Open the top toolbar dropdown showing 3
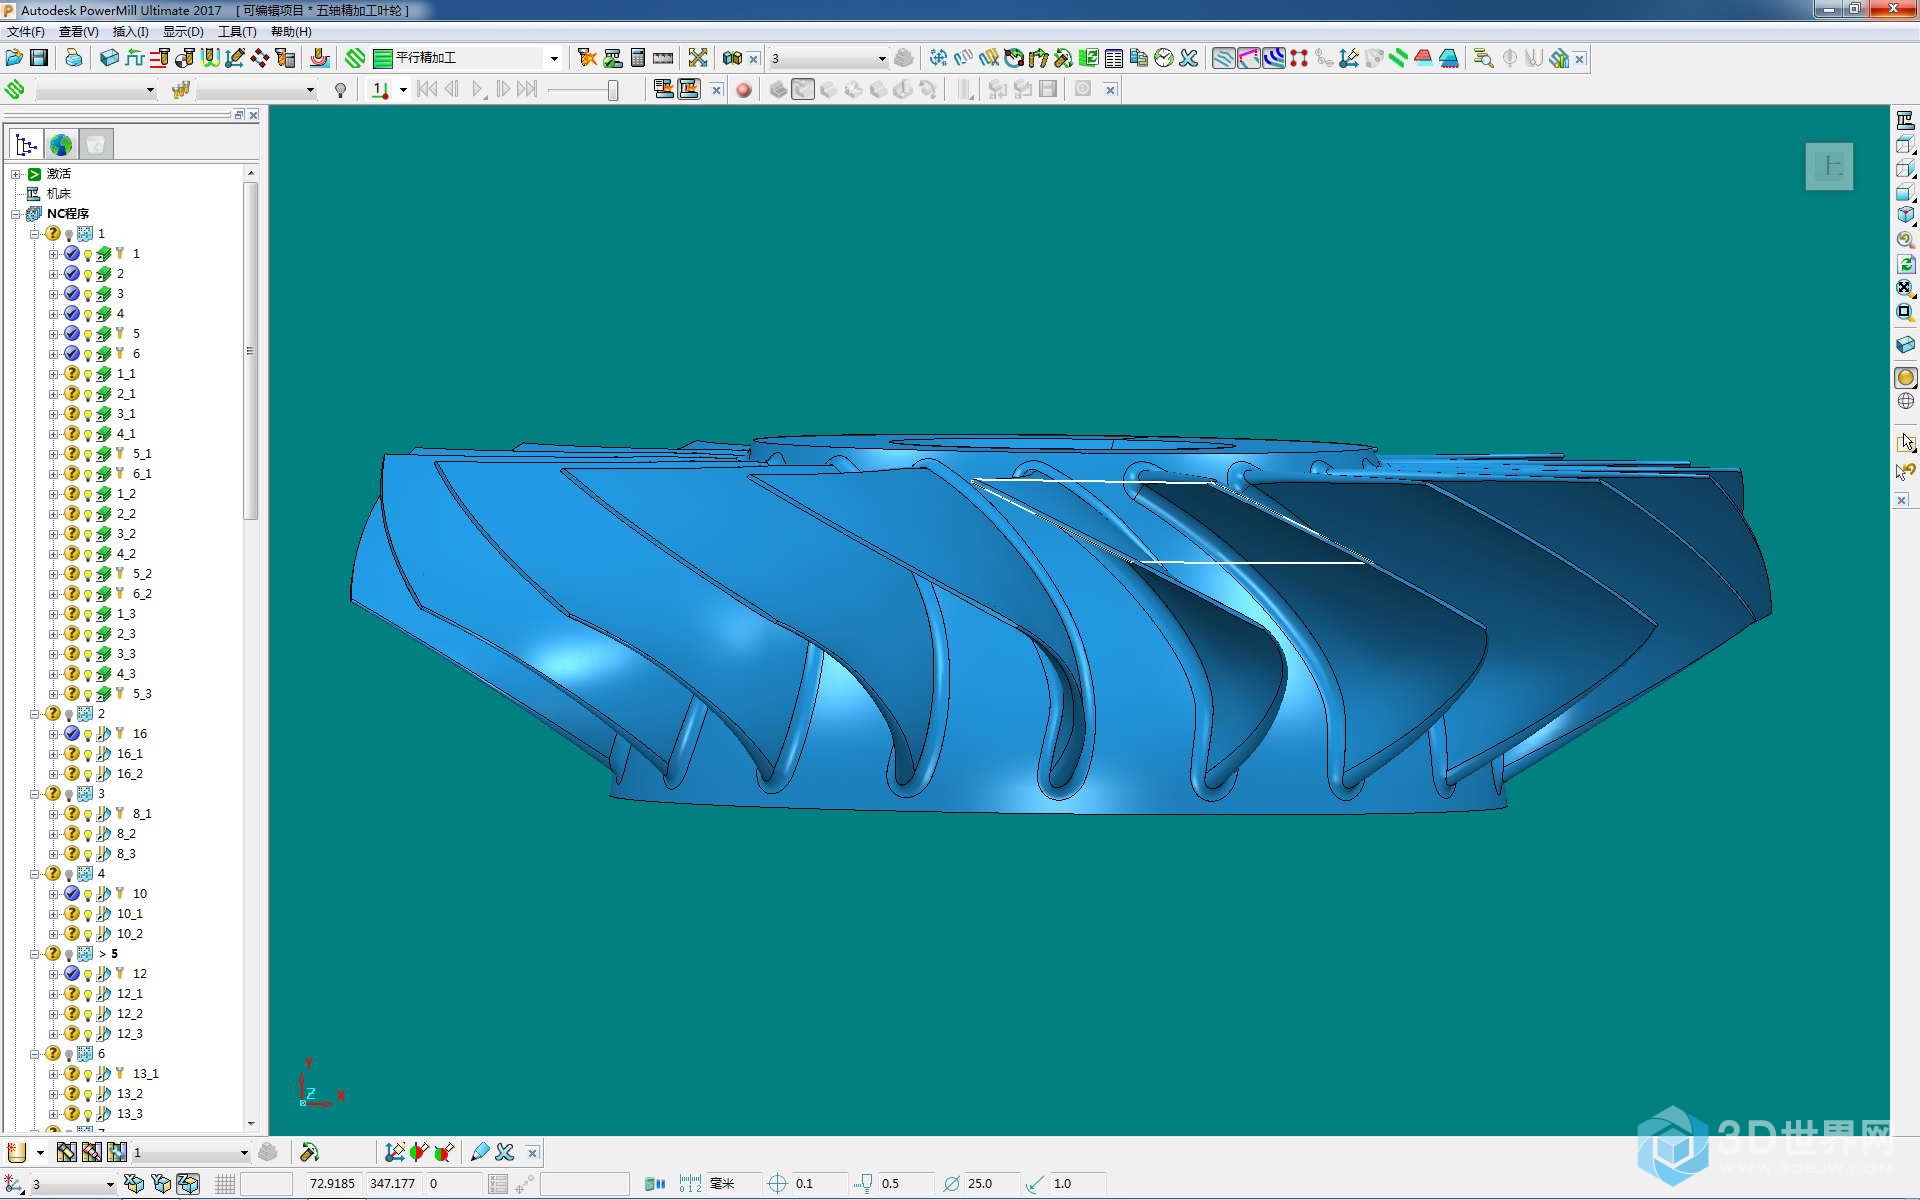1920x1200 pixels. 881,59
